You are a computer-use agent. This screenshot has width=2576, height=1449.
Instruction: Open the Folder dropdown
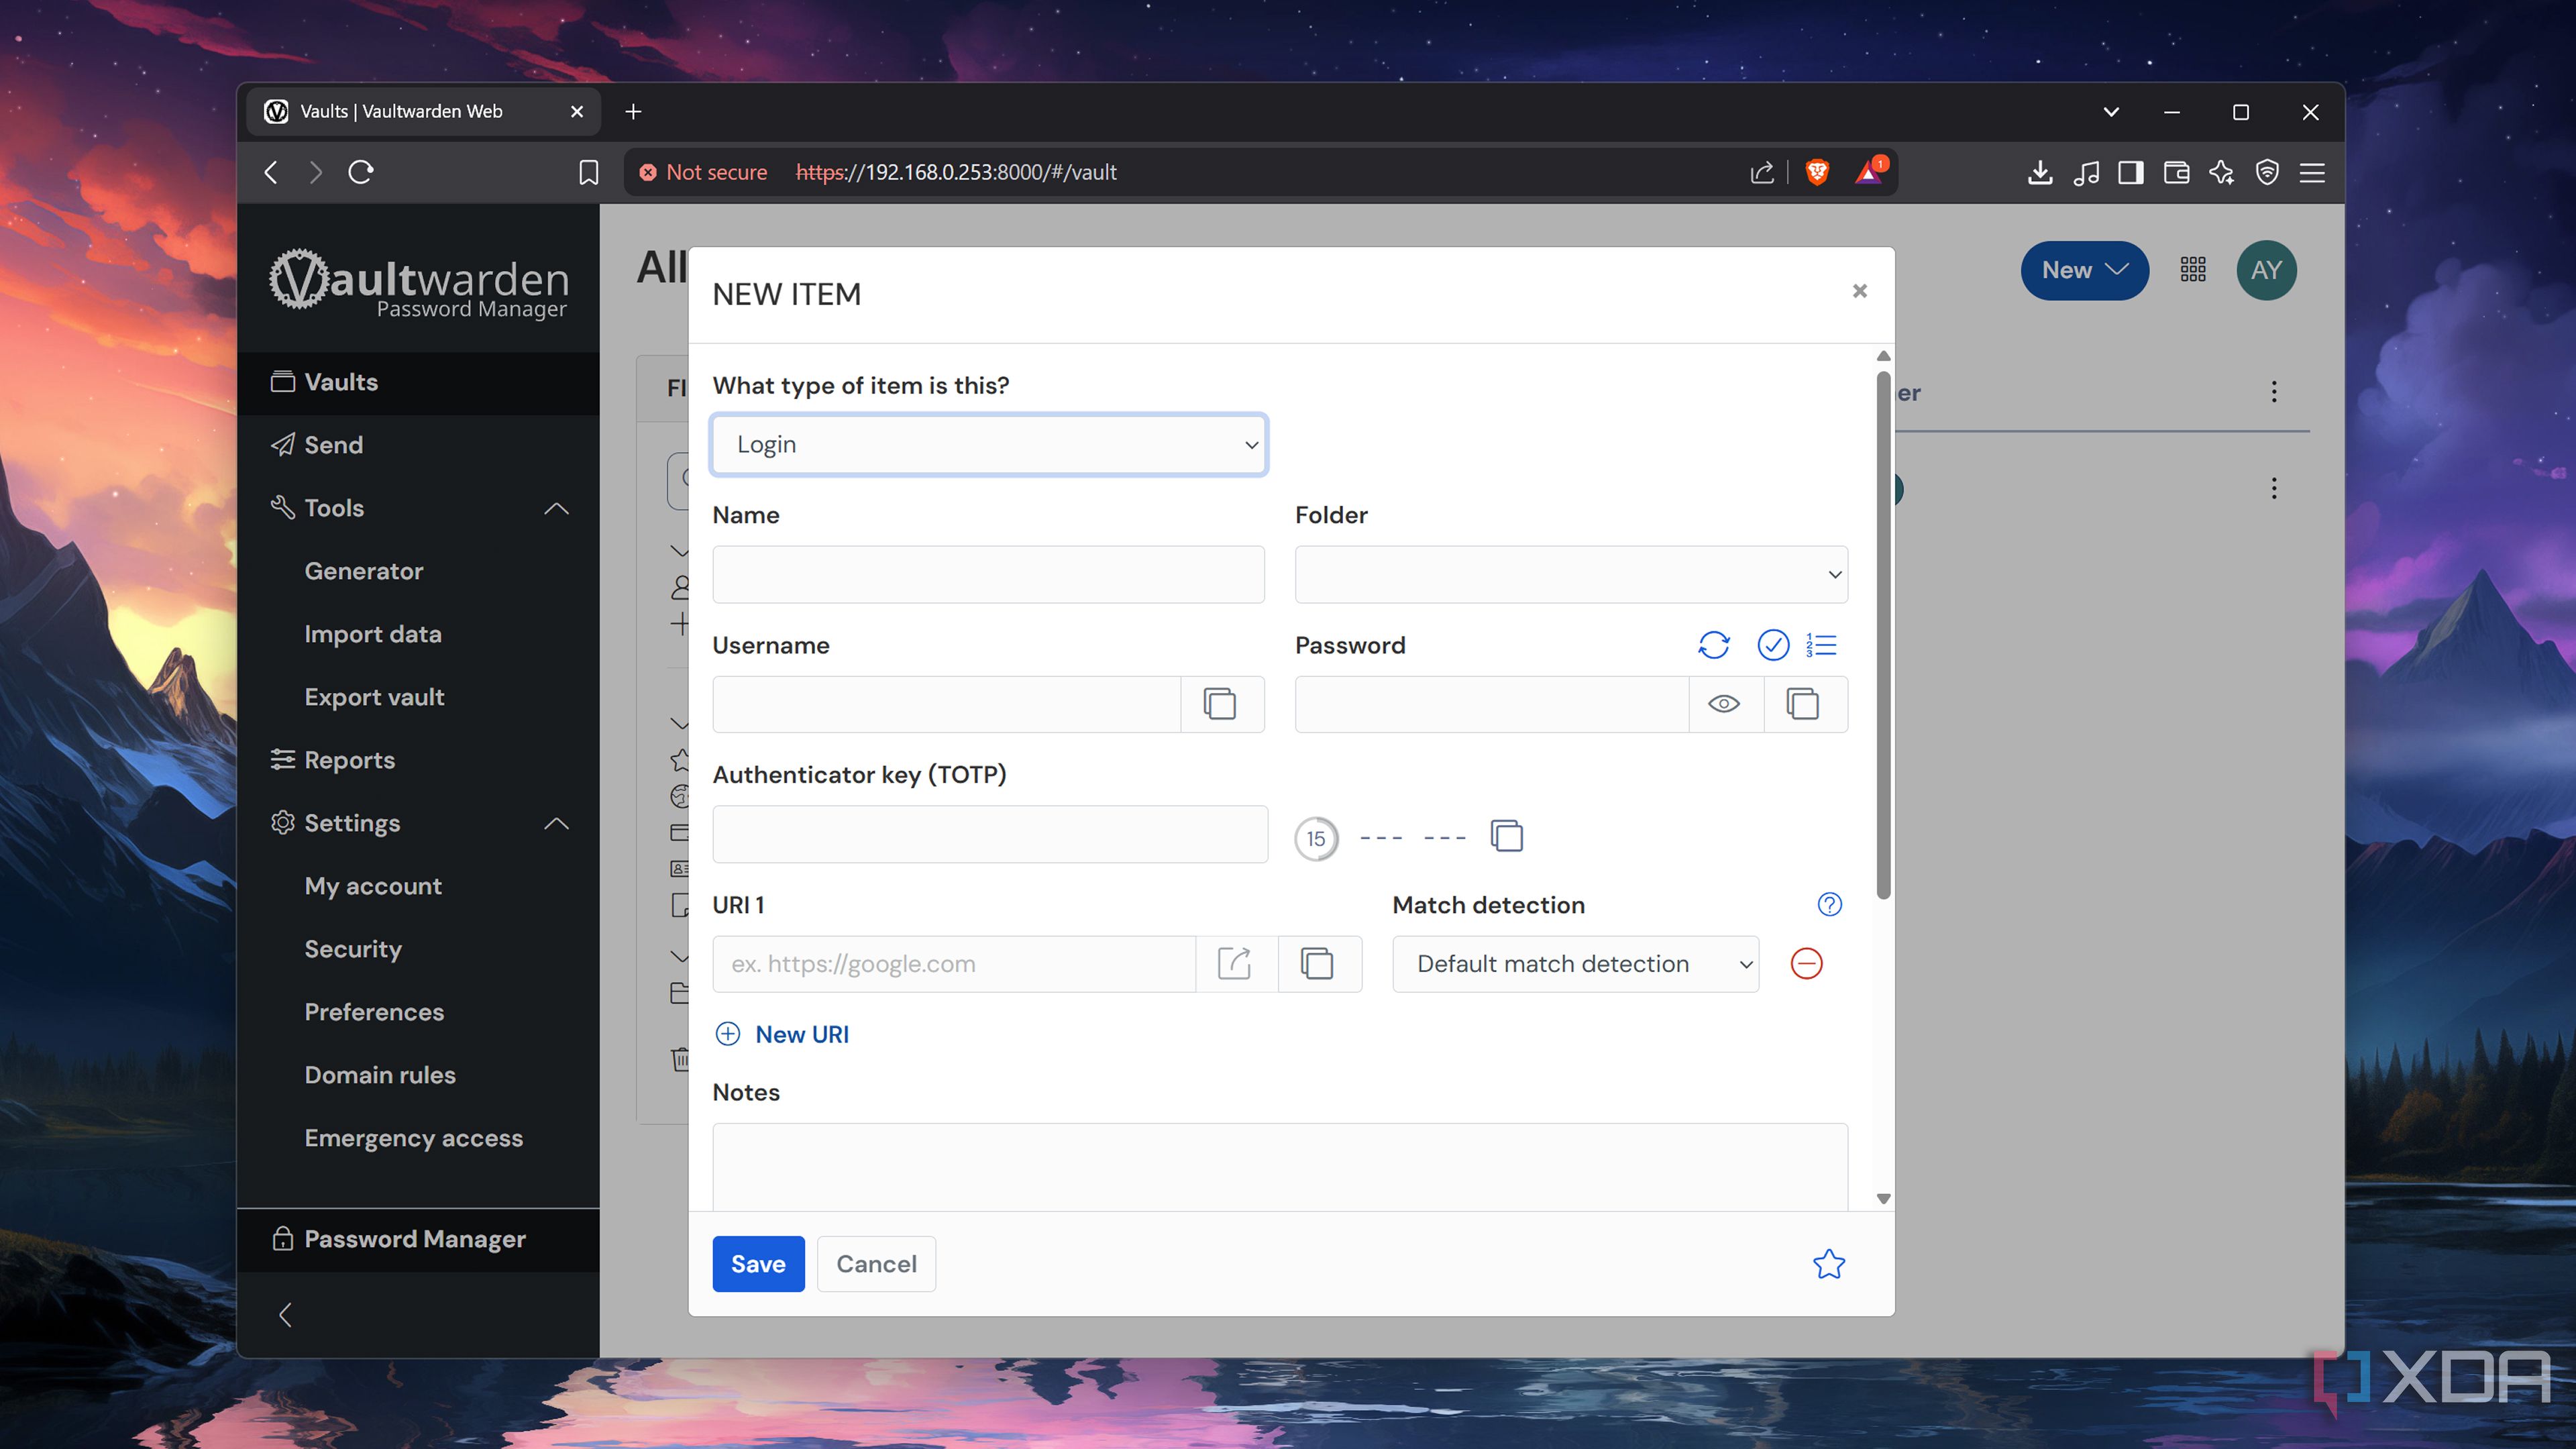1570,574
